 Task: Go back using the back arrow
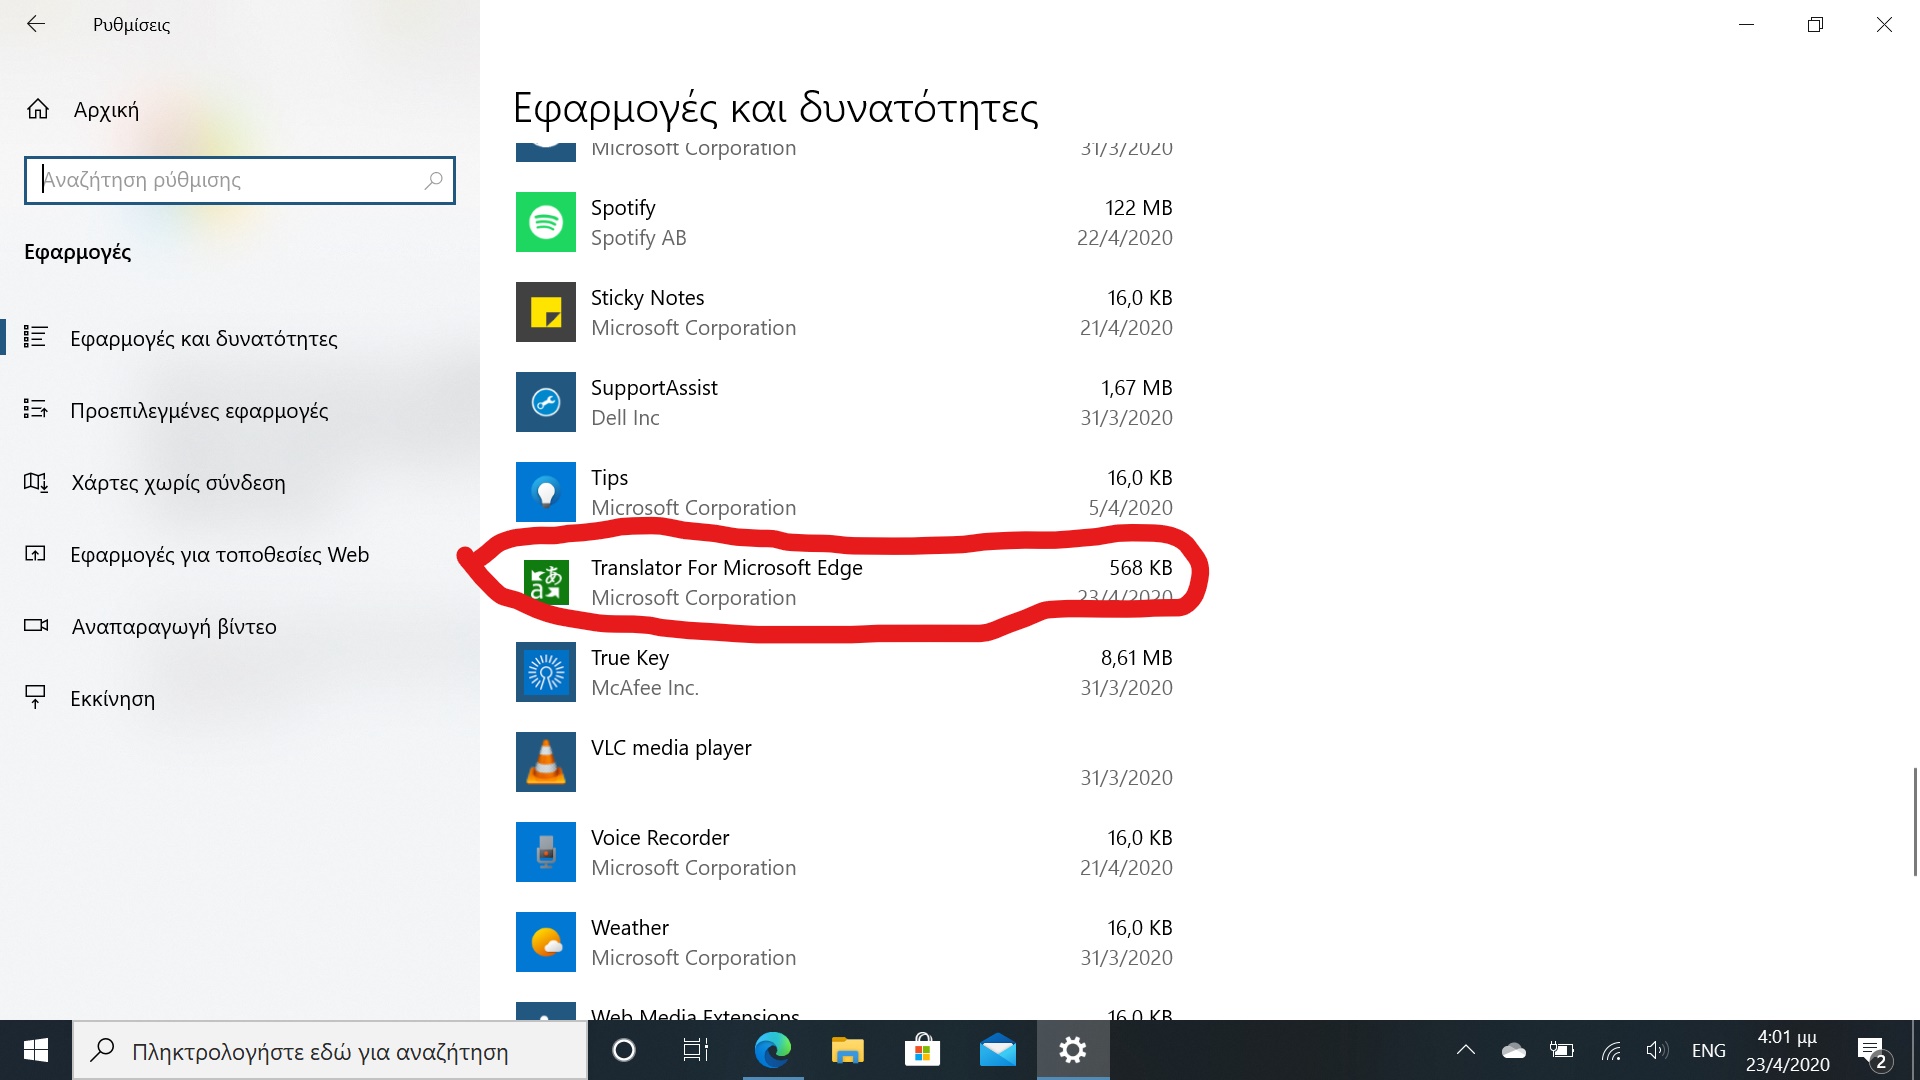coord(36,24)
